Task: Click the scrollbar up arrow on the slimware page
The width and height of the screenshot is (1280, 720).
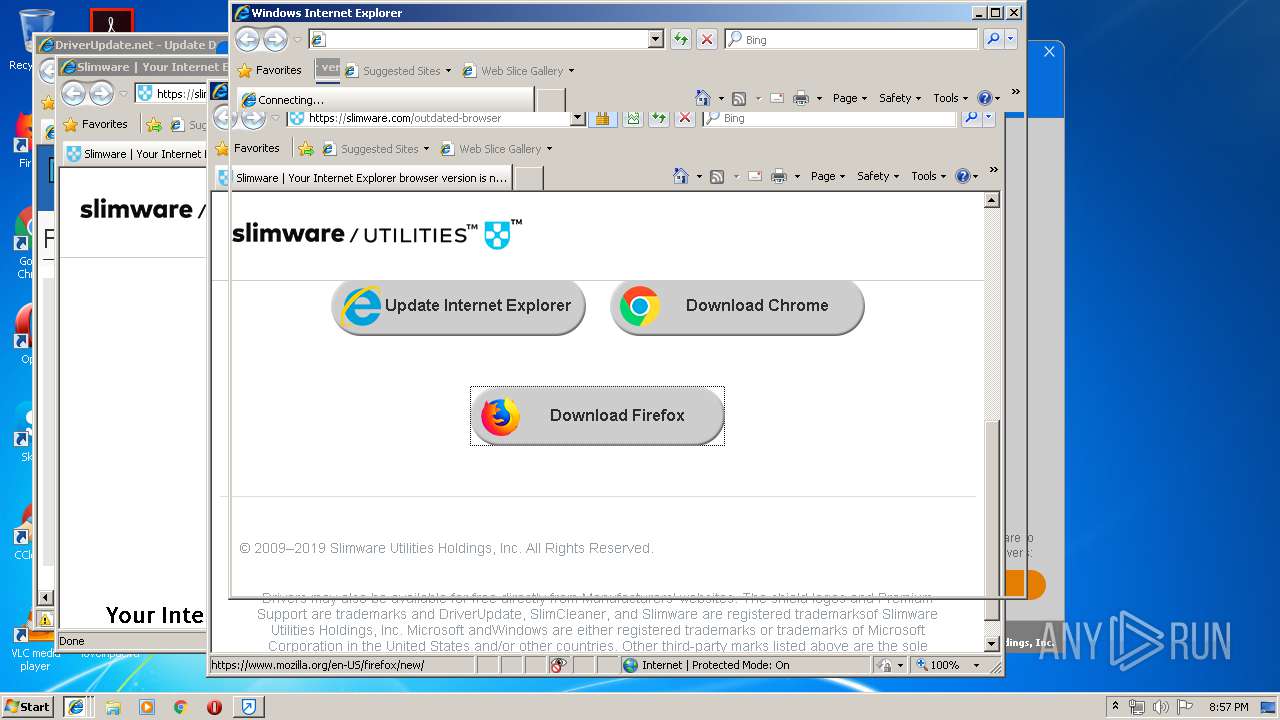Action: (991, 200)
